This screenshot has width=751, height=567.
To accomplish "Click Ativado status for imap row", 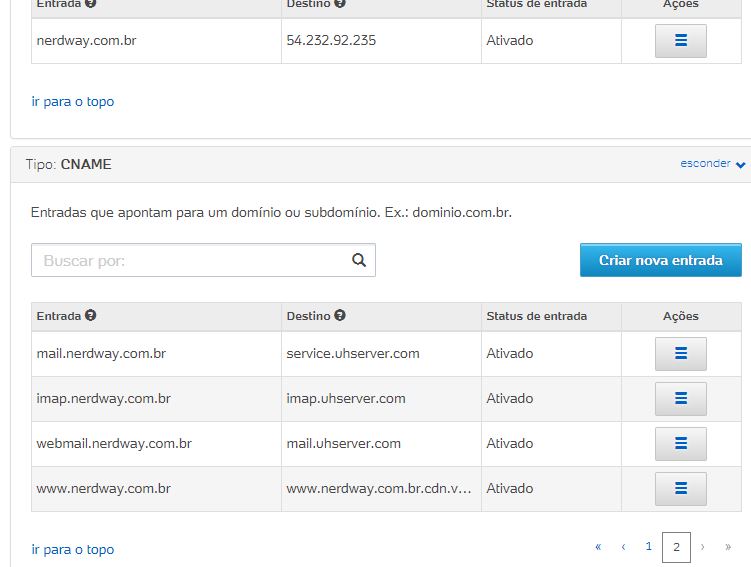I will coord(510,398).
